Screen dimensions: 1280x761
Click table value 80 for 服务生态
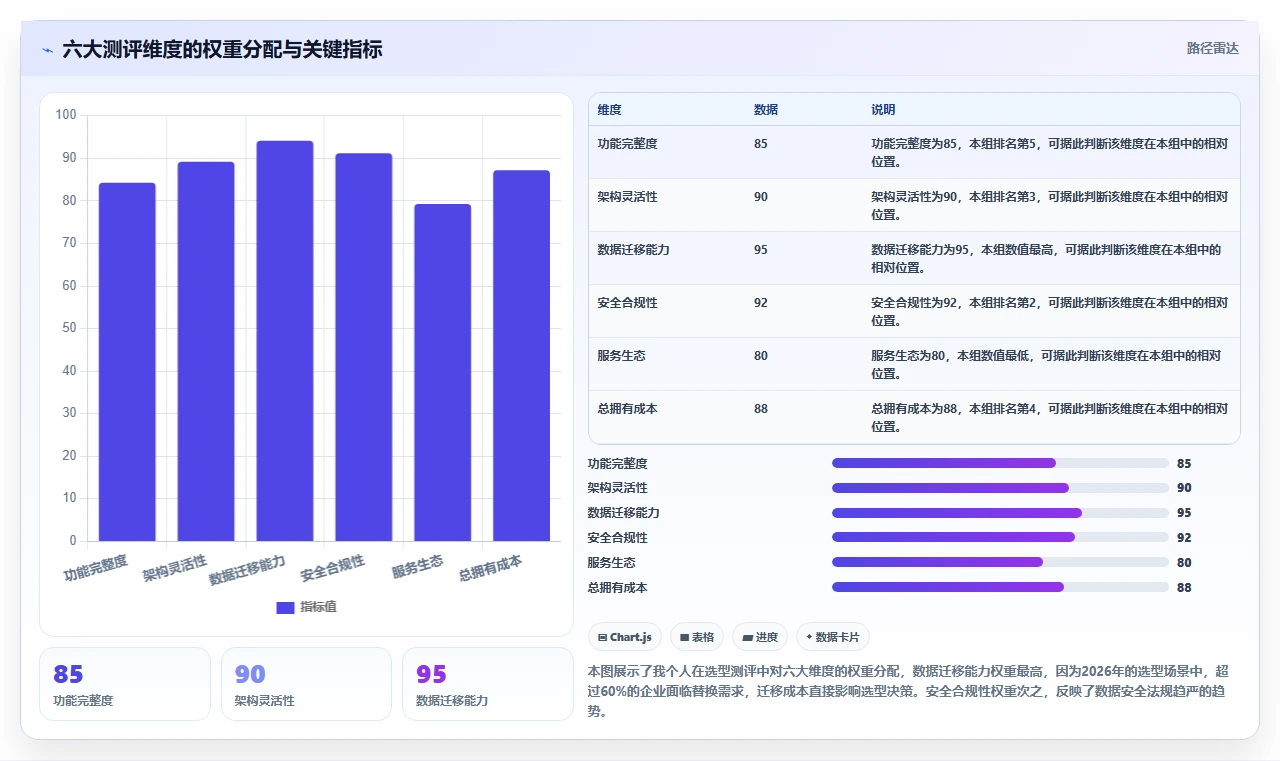[x=761, y=356]
